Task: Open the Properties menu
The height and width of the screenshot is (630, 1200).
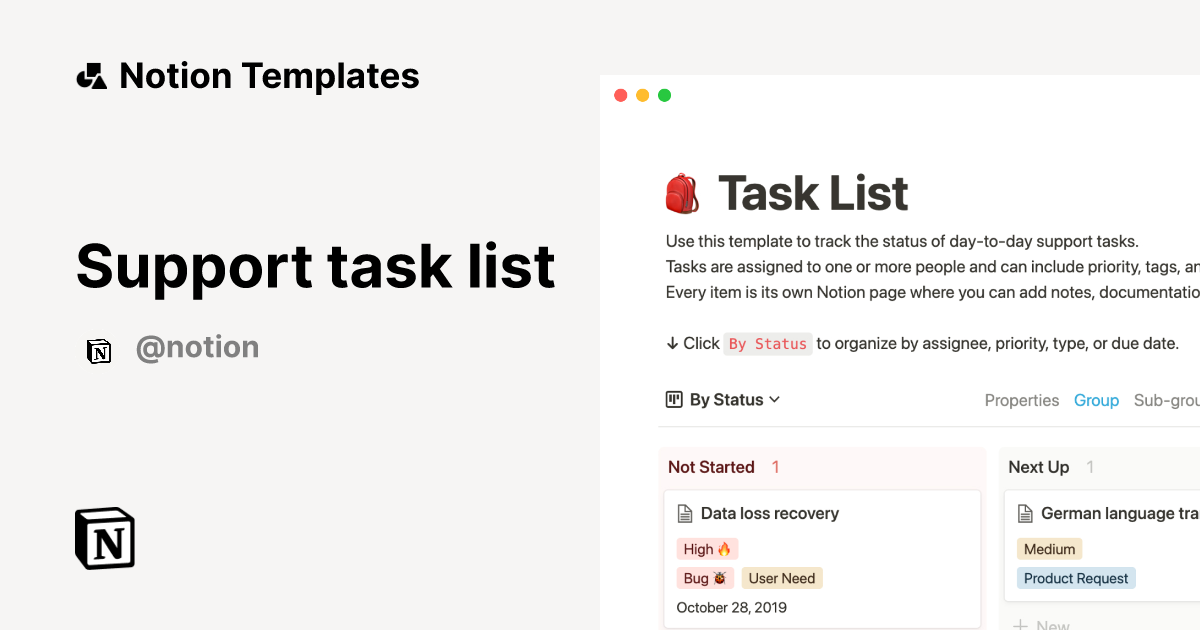Action: (x=1021, y=400)
